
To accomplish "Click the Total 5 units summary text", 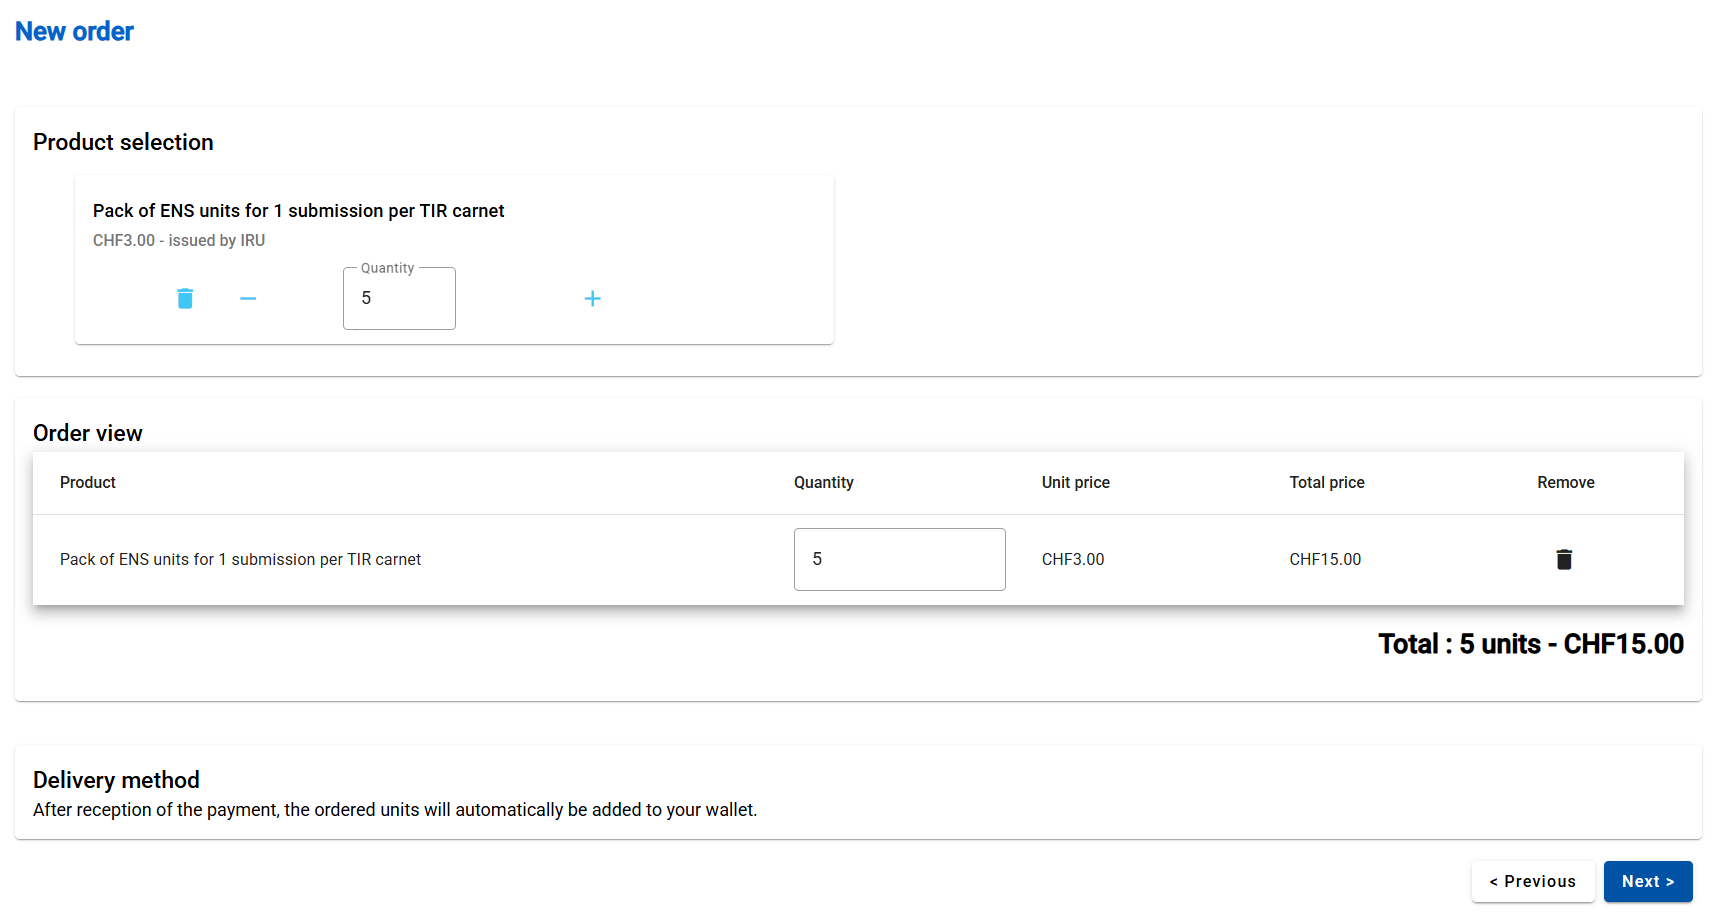I will coord(1530,644).
